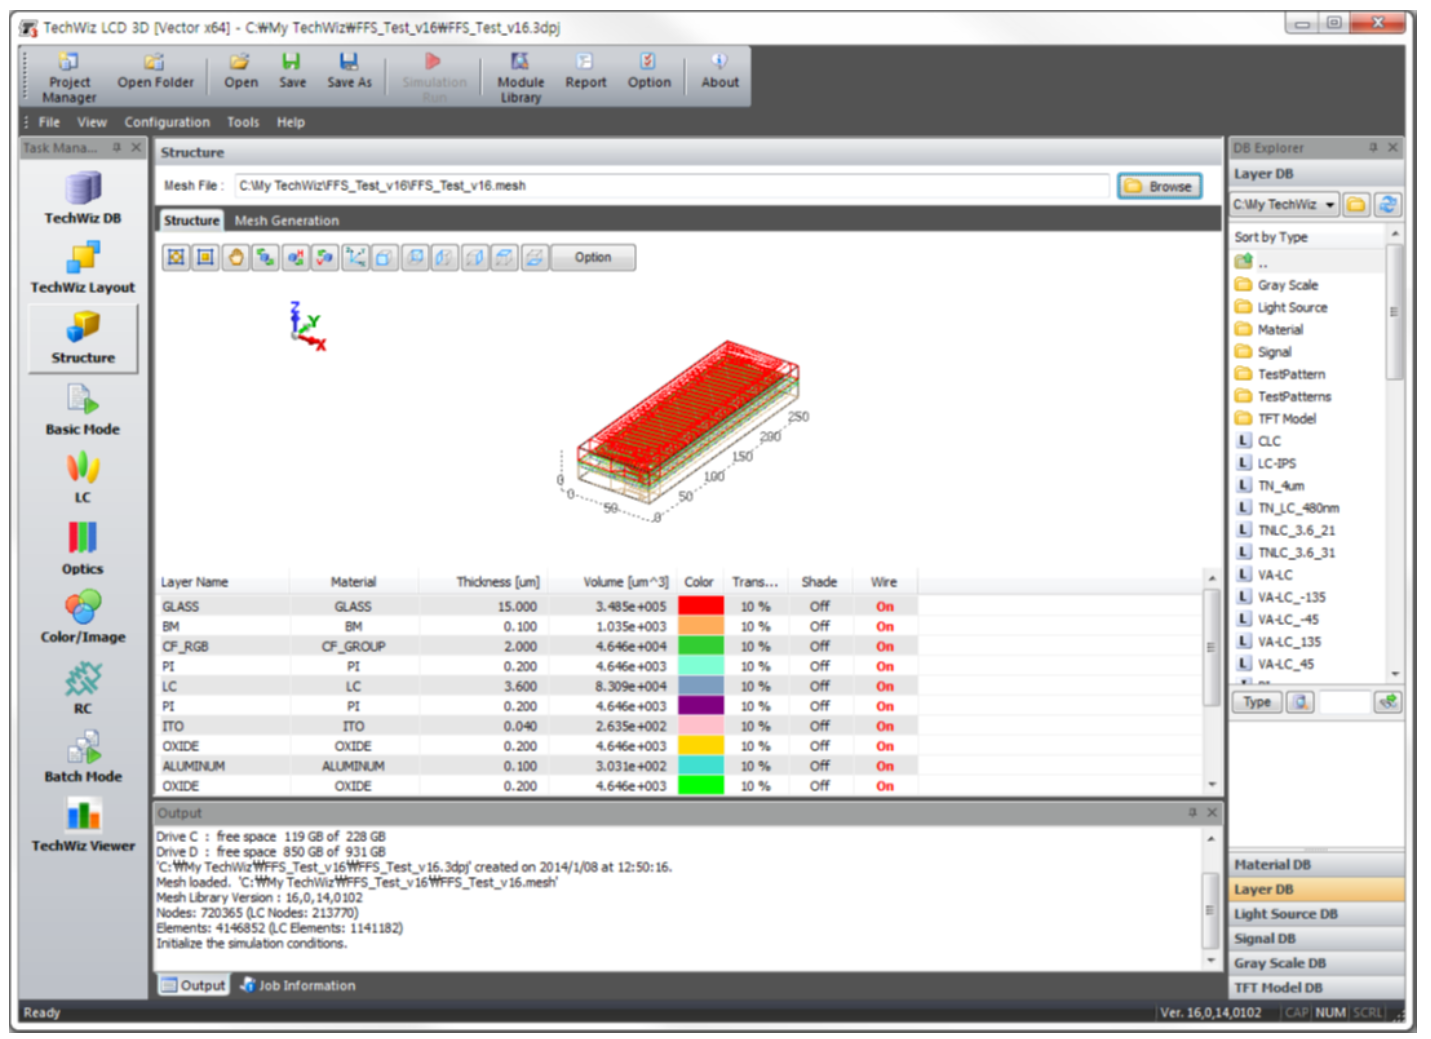The width and height of the screenshot is (1431, 1039).
Task: Click the vertical rotate (V) view icon
Action: 325,257
